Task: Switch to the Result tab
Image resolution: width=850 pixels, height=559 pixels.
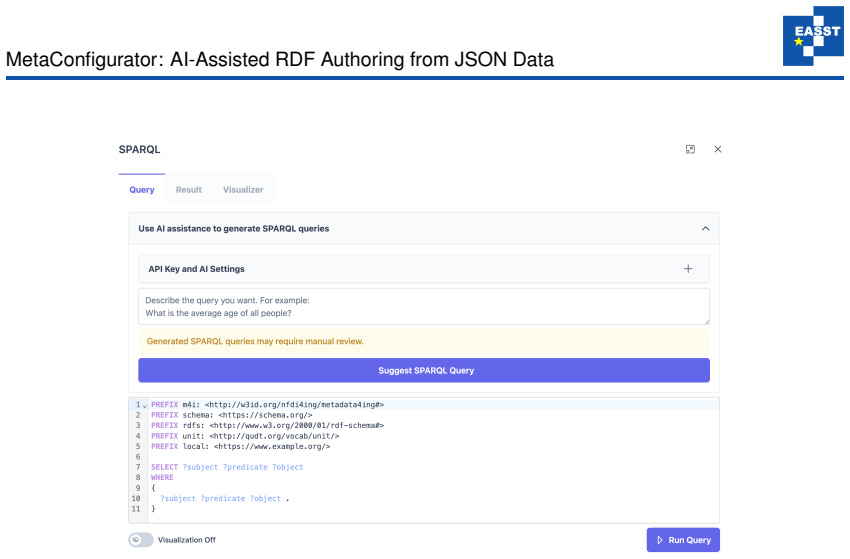Action: pyautogui.click(x=189, y=190)
